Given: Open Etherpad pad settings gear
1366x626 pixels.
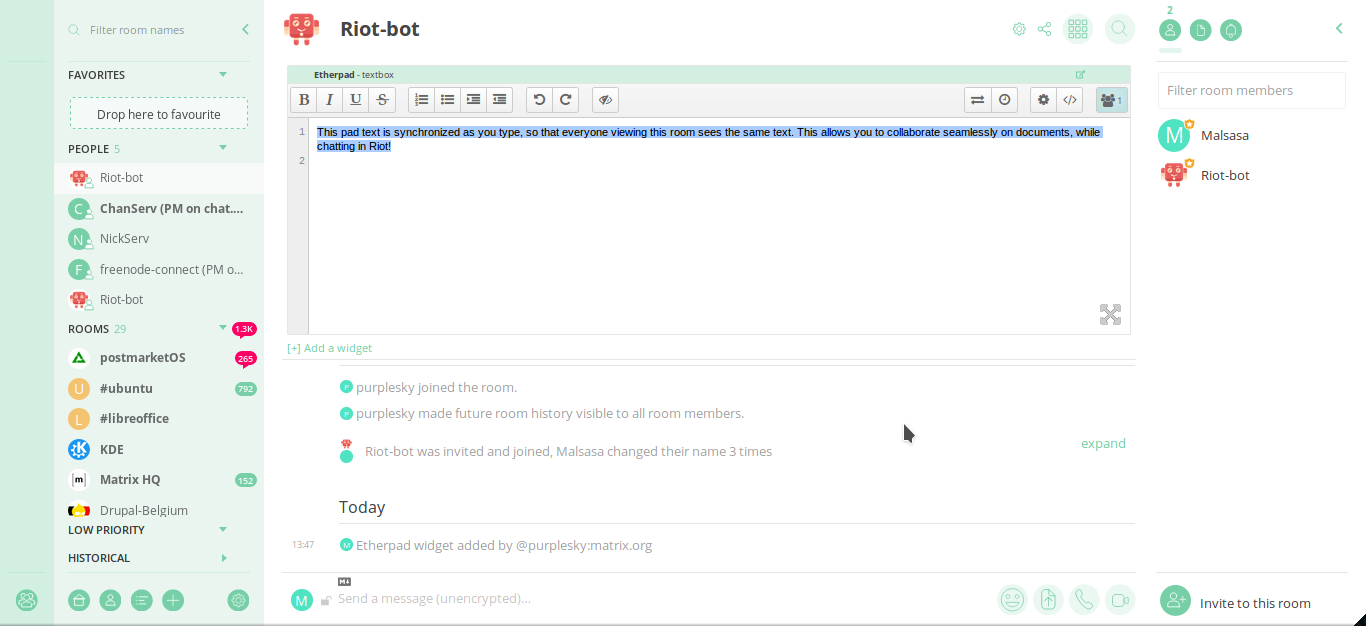Looking at the screenshot, I should point(1044,100).
